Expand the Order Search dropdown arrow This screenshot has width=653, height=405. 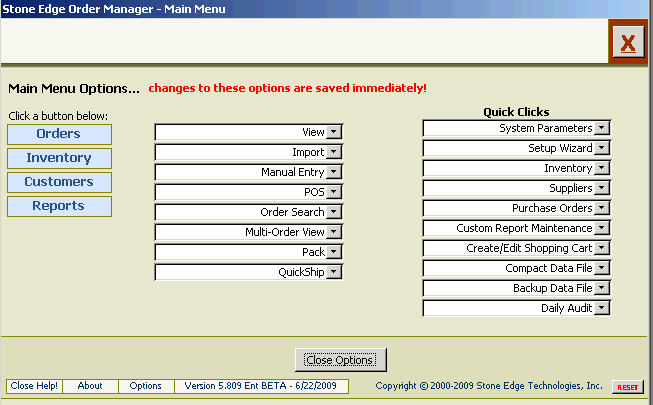coord(334,212)
